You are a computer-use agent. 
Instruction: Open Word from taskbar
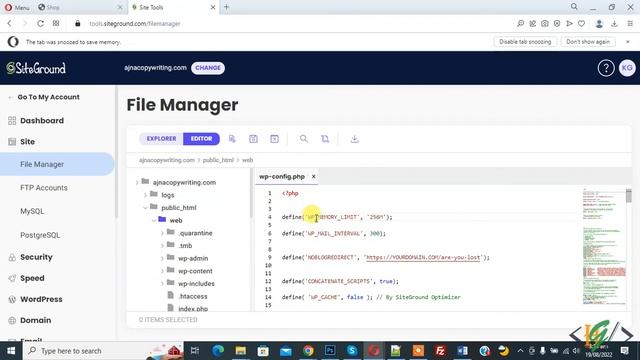[462, 351]
